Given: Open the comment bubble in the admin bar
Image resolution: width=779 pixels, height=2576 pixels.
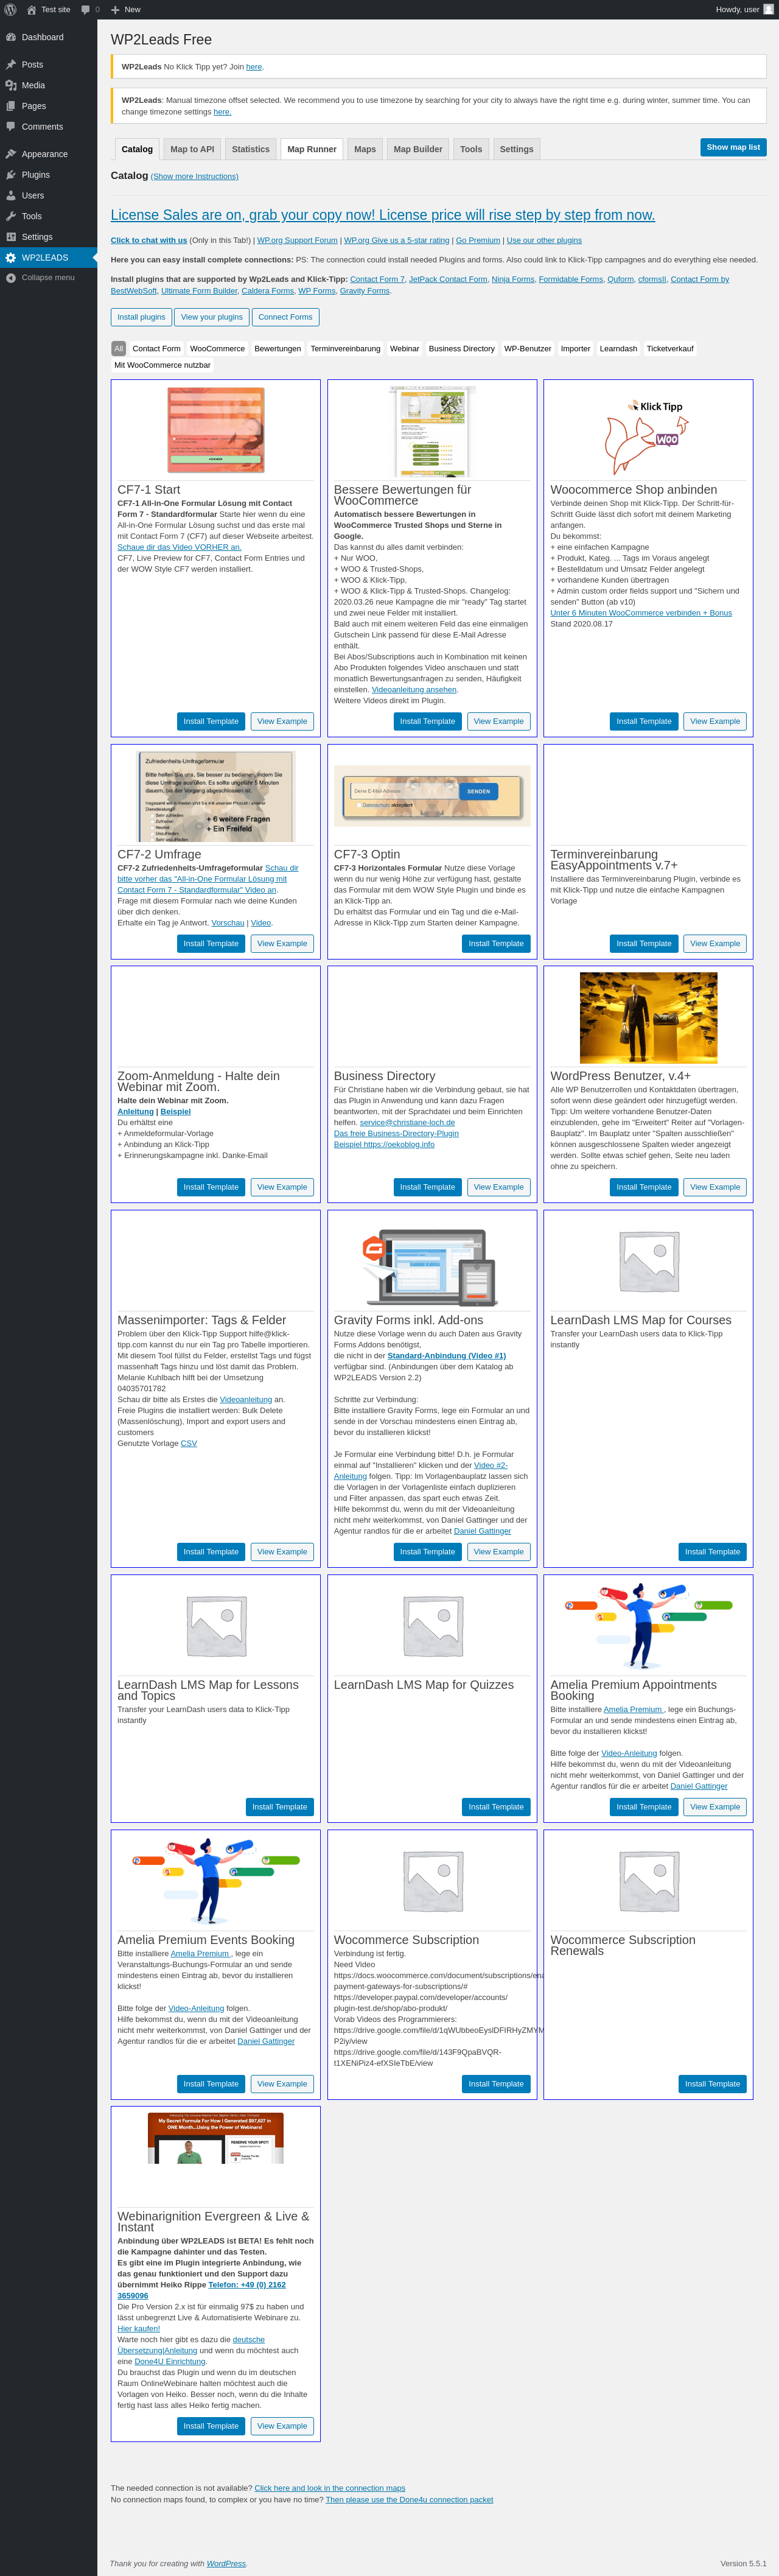Looking at the screenshot, I should (85, 9).
